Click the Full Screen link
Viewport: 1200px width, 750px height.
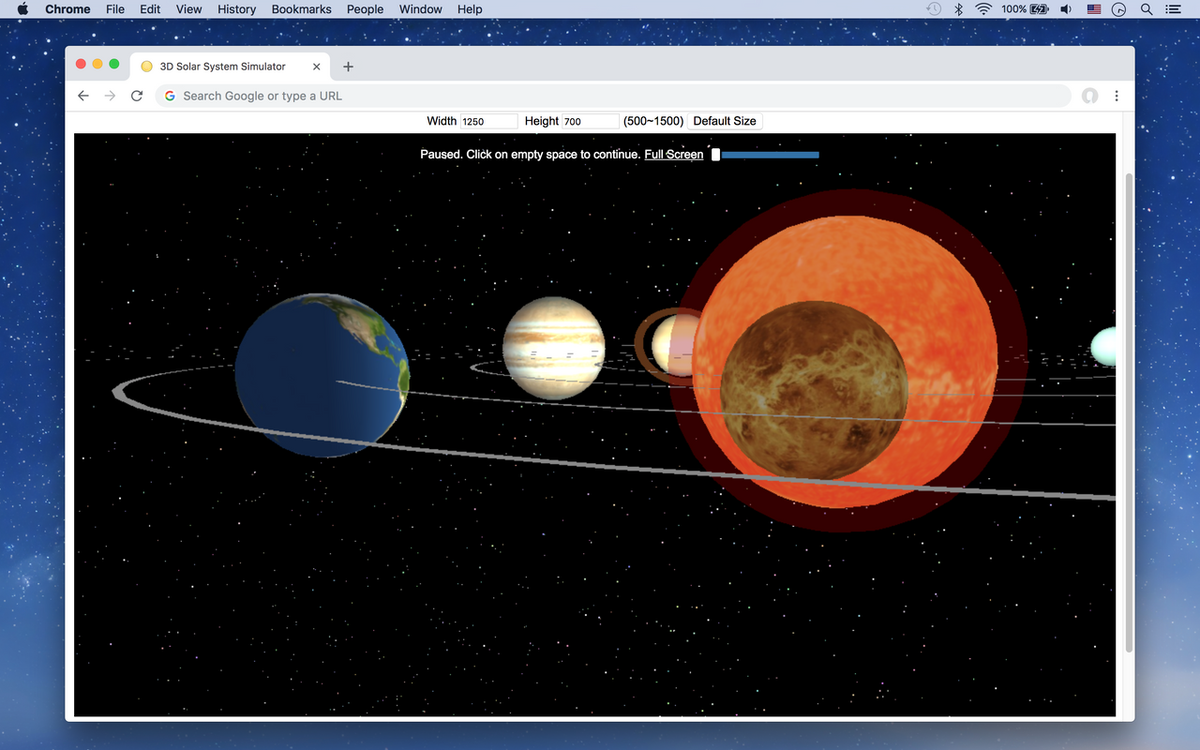pos(673,155)
